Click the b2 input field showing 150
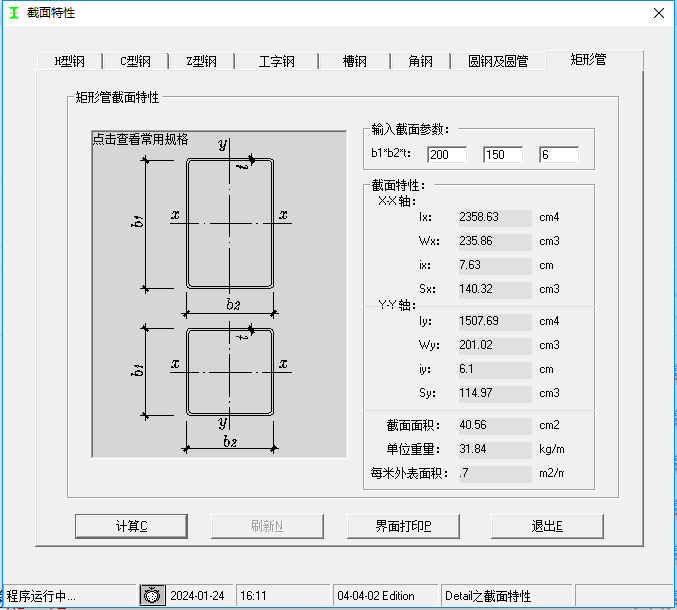This screenshot has width=677, height=610. coord(503,155)
